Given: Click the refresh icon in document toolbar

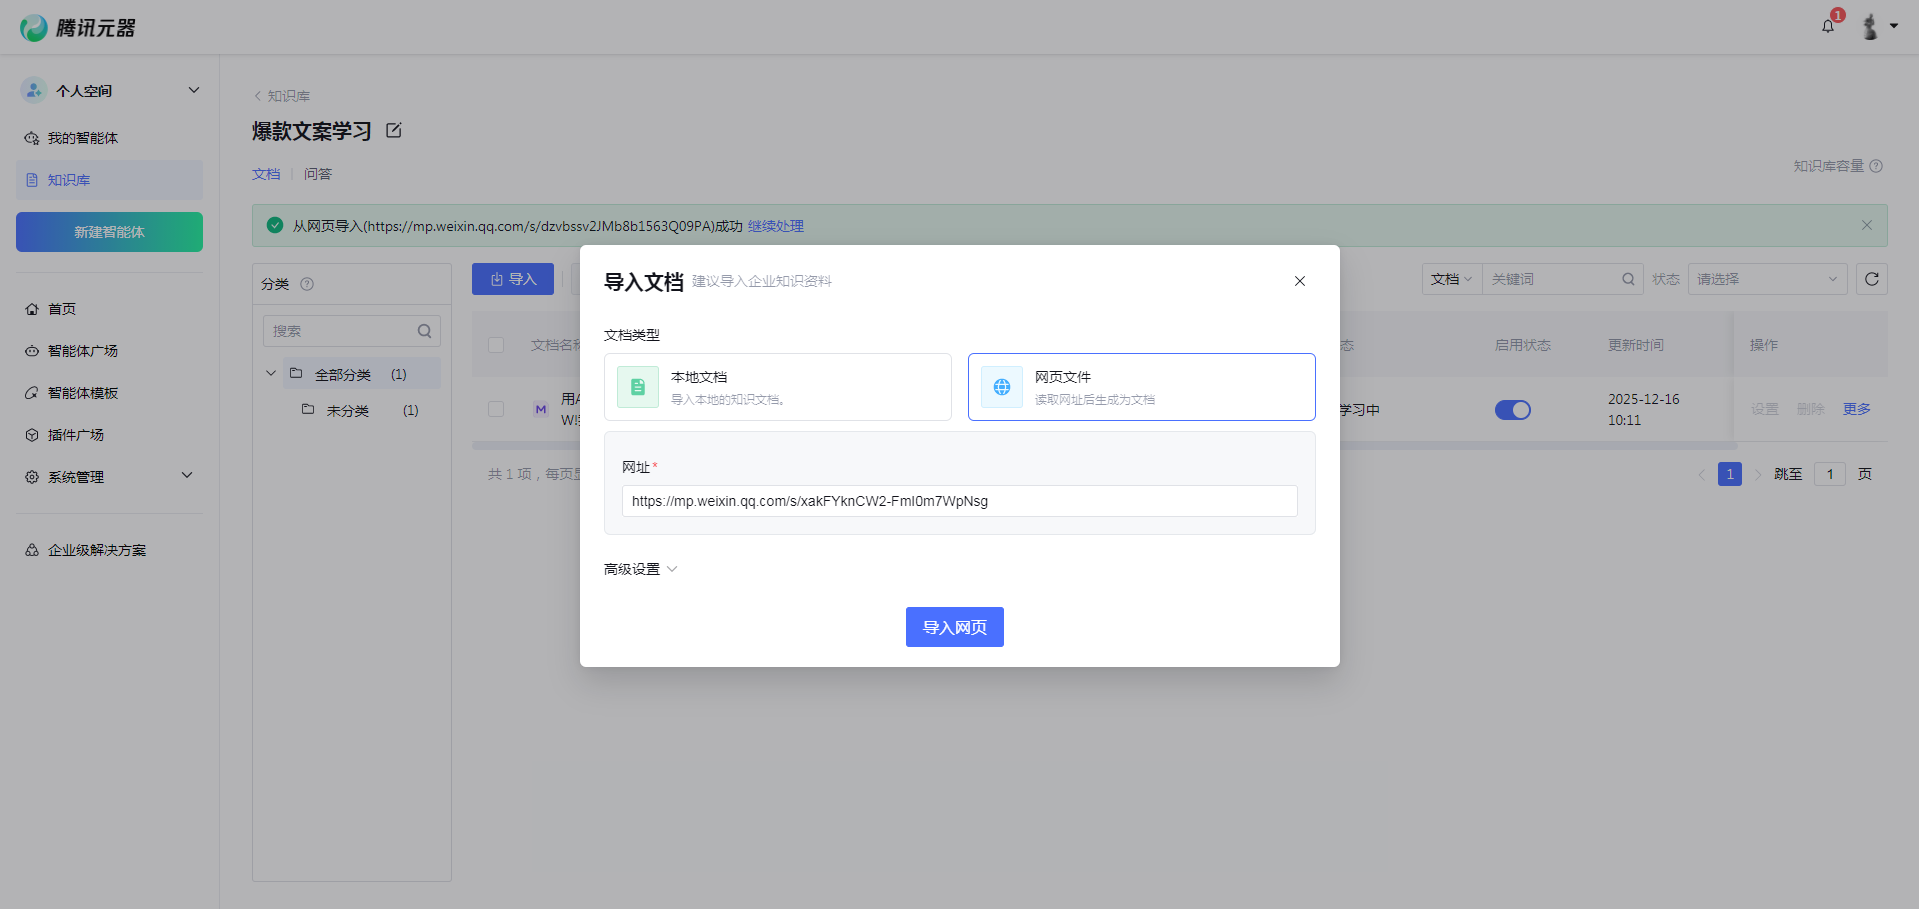Looking at the screenshot, I should [1871, 279].
